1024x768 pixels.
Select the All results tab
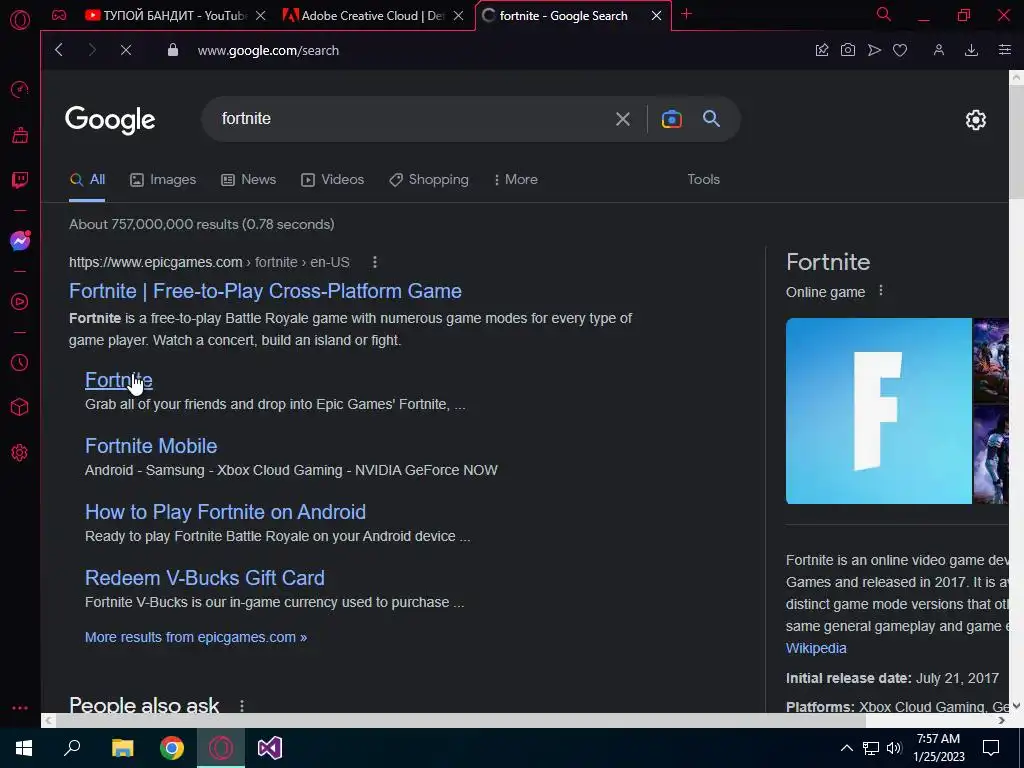(x=88, y=180)
